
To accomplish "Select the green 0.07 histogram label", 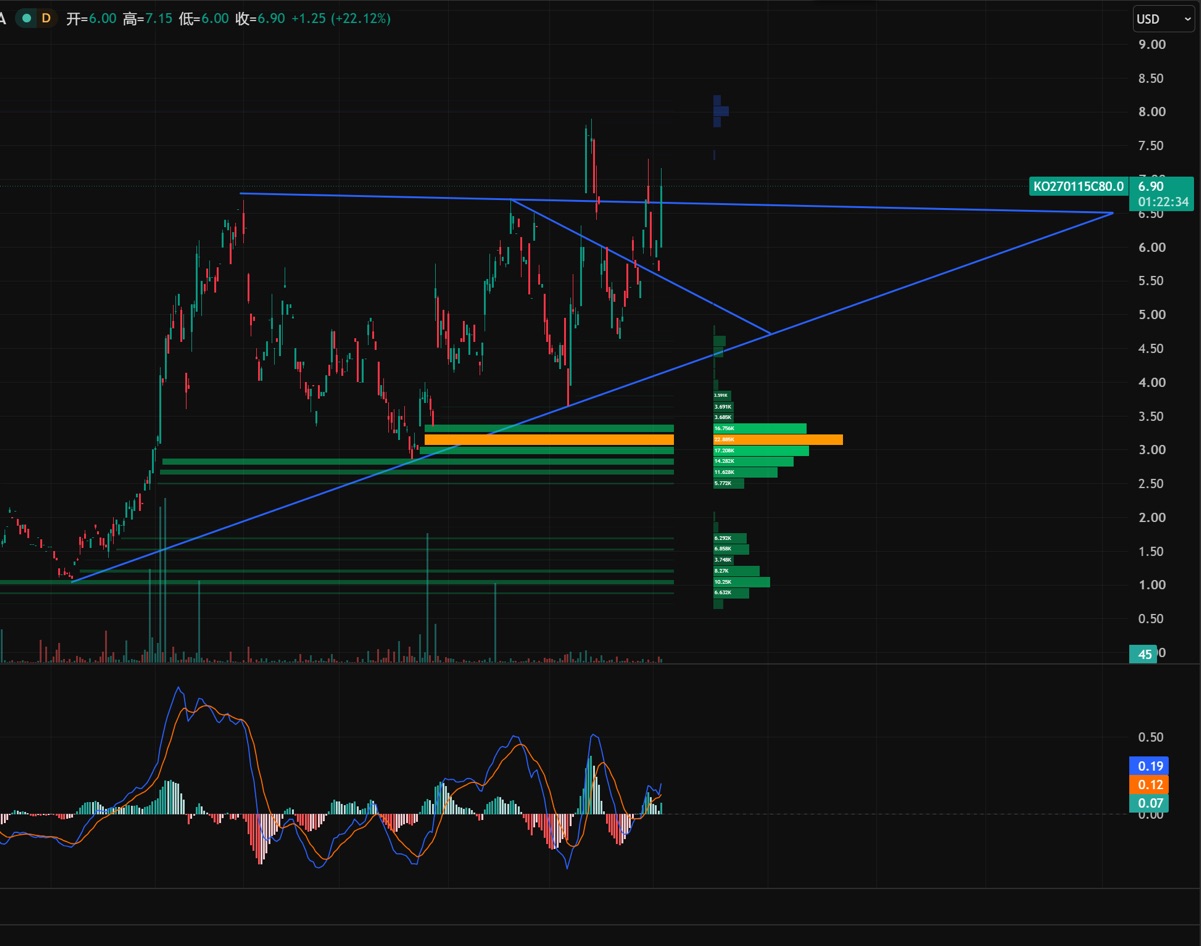I will 1148,804.
